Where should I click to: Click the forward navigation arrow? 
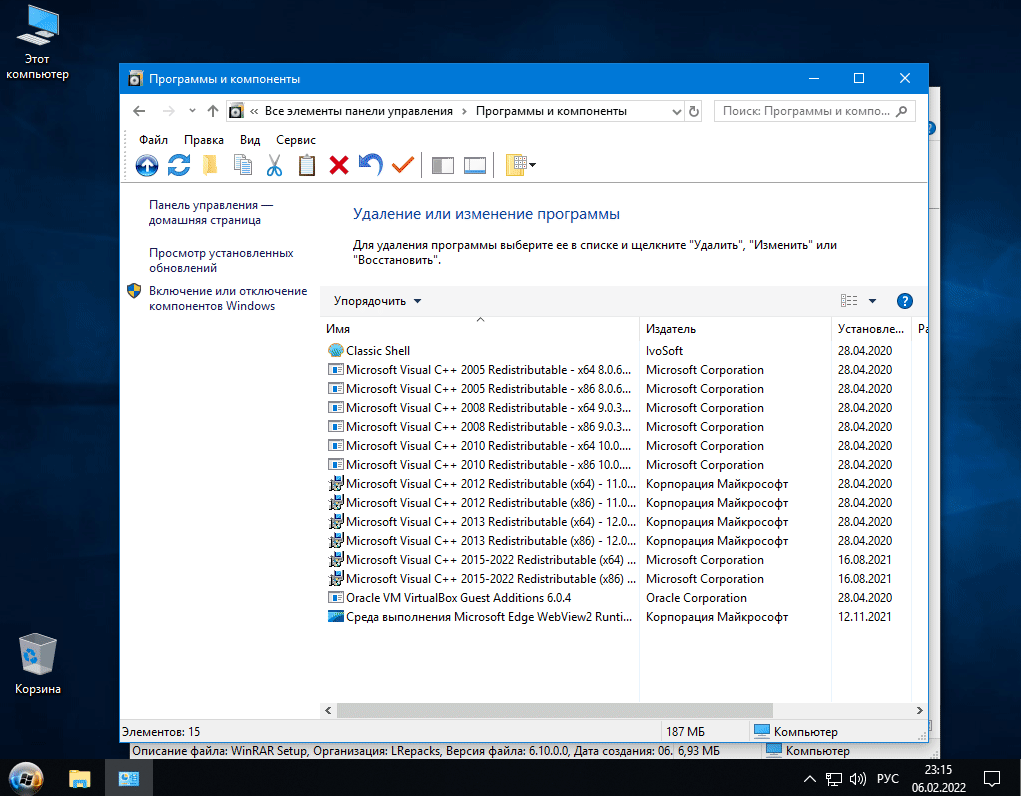coord(168,111)
